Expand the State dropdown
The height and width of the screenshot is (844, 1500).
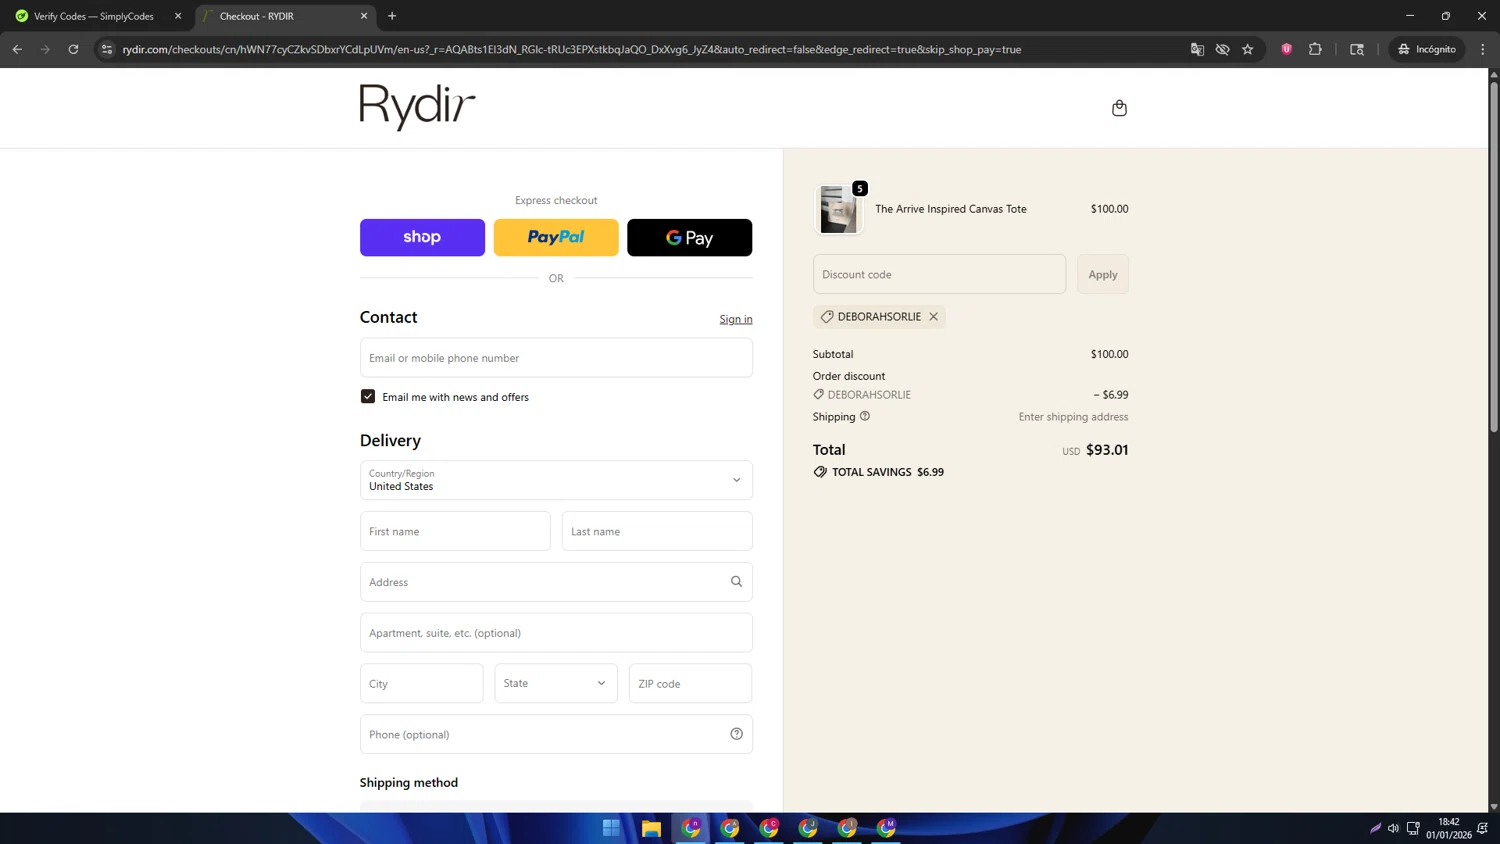[x=556, y=683]
